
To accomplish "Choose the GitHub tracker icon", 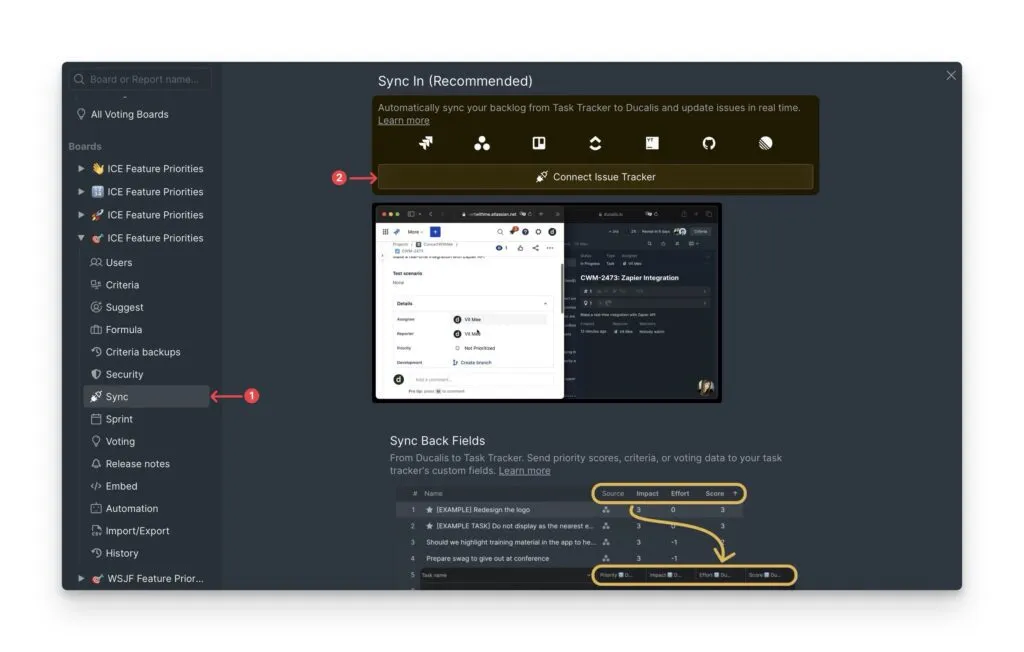I will (x=708, y=143).
